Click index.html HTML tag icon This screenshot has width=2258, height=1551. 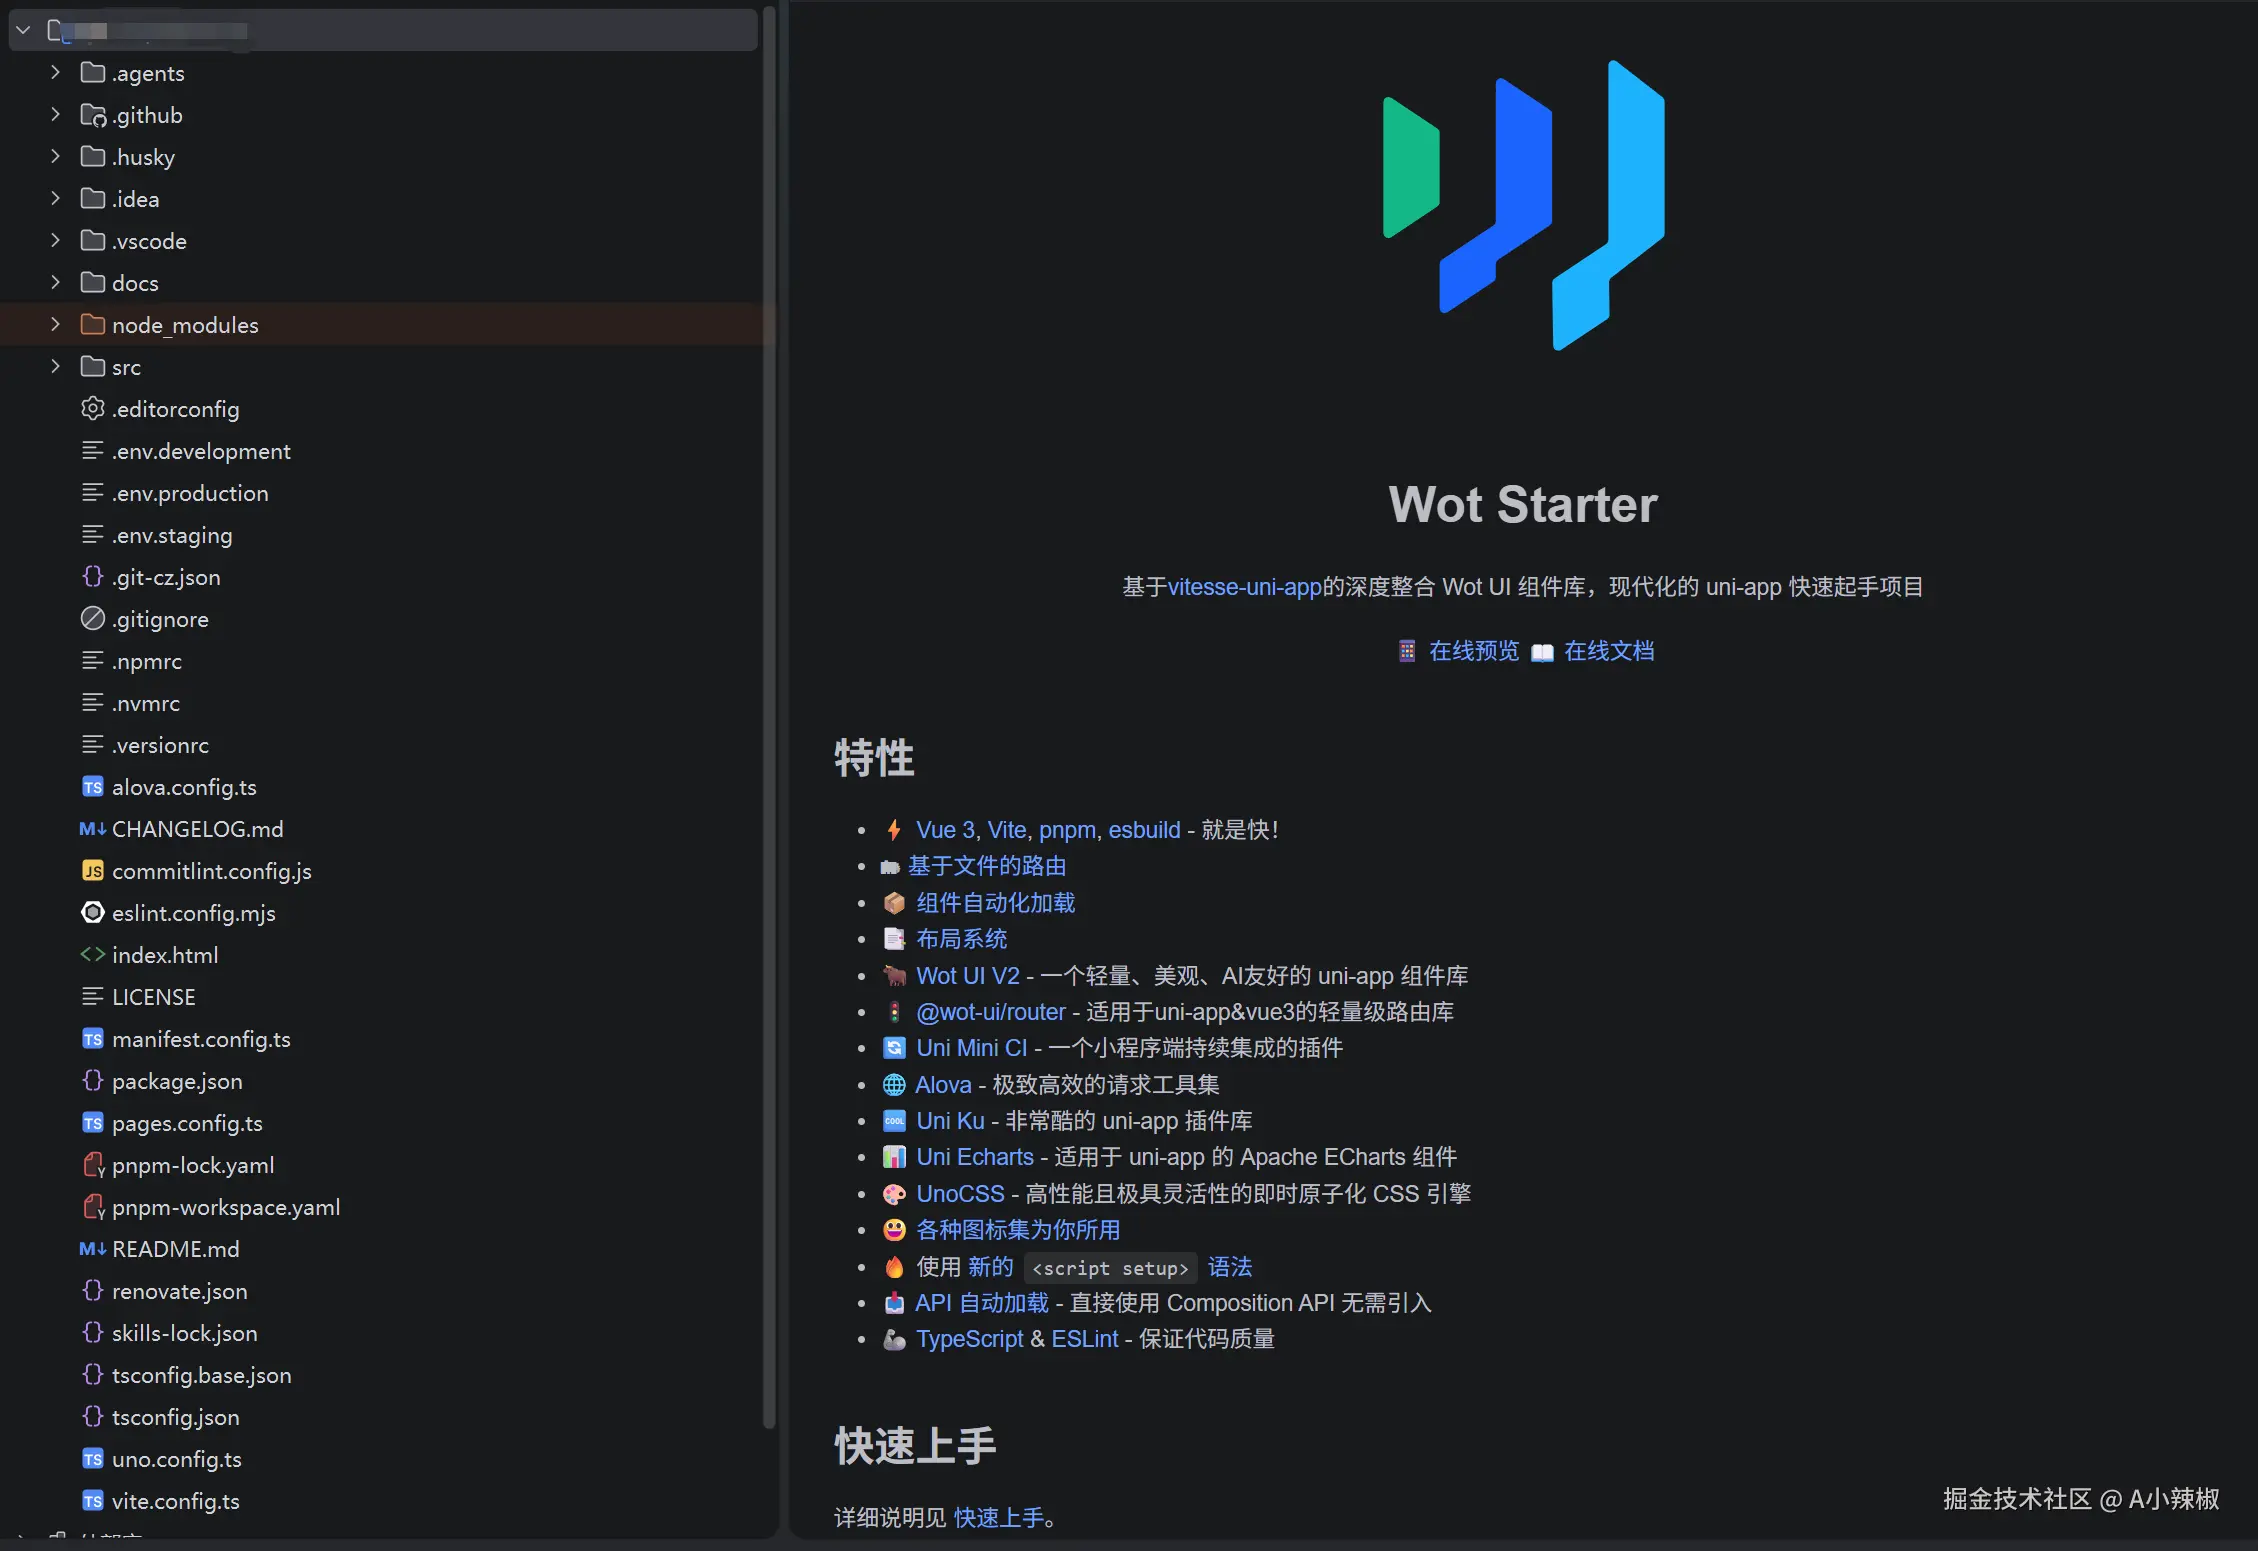pyautogui.click(x=93, y=955)
